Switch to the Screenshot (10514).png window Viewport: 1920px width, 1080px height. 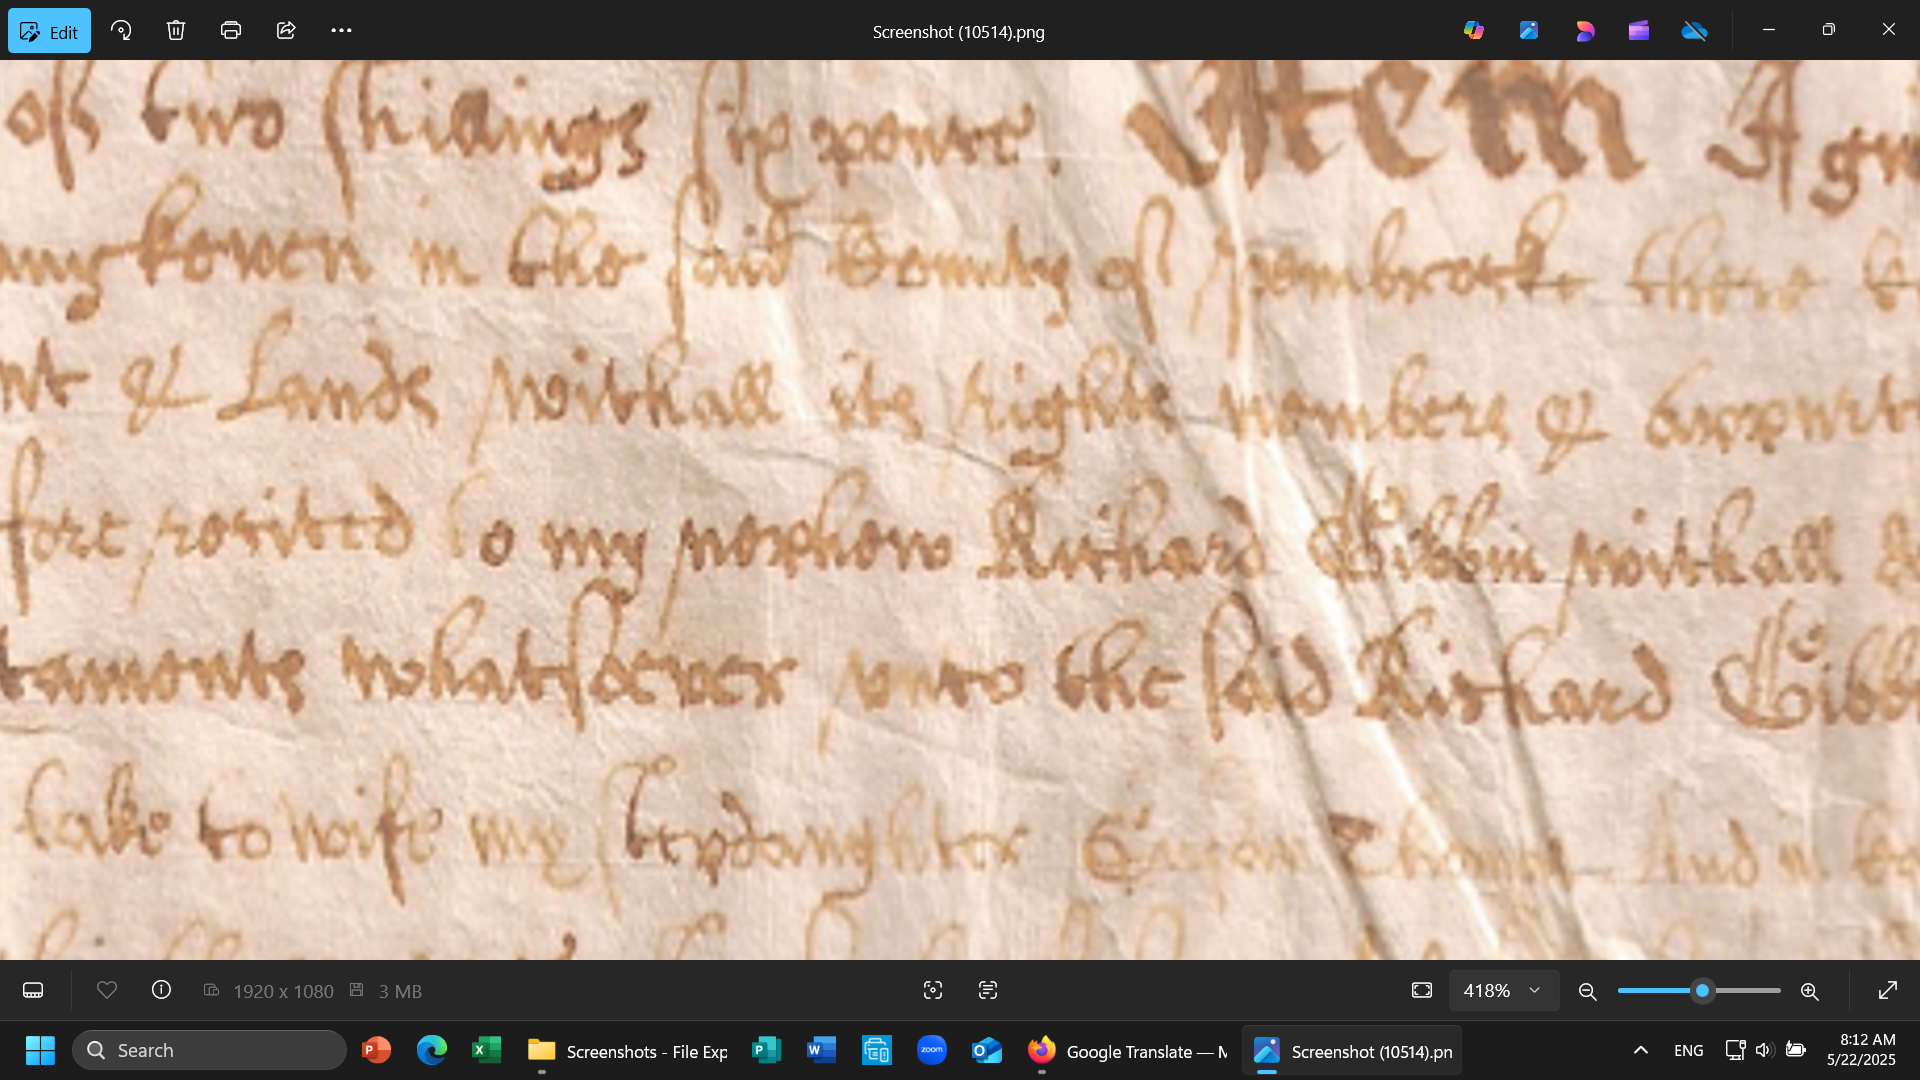coord(1350,1051)
